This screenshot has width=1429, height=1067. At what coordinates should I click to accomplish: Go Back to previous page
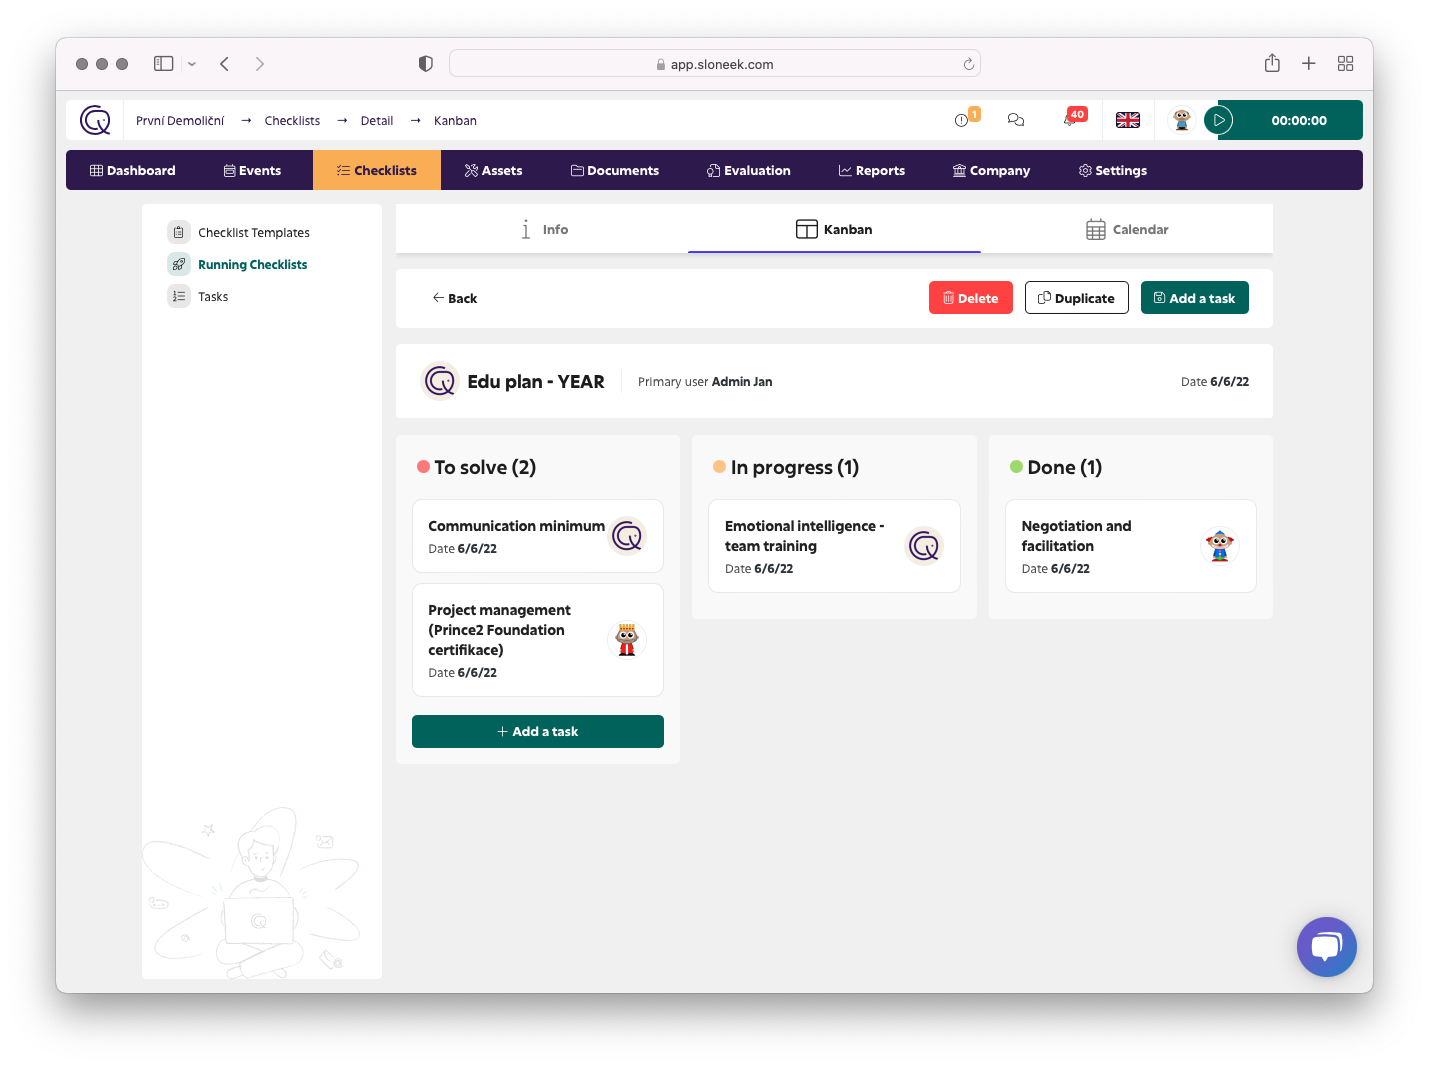click(455, 298)
